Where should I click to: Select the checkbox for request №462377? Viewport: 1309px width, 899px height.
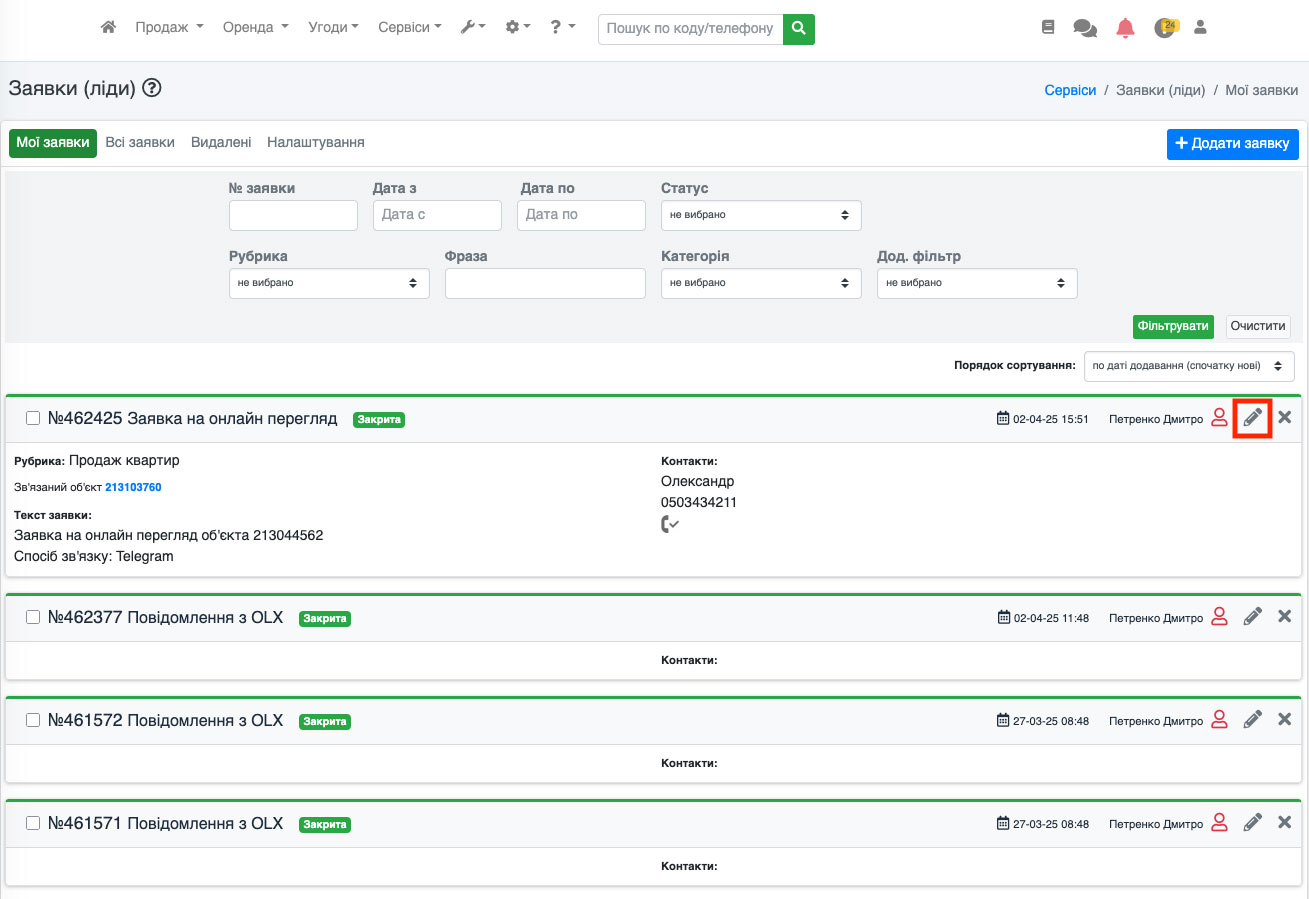click(x=33, y=618)
